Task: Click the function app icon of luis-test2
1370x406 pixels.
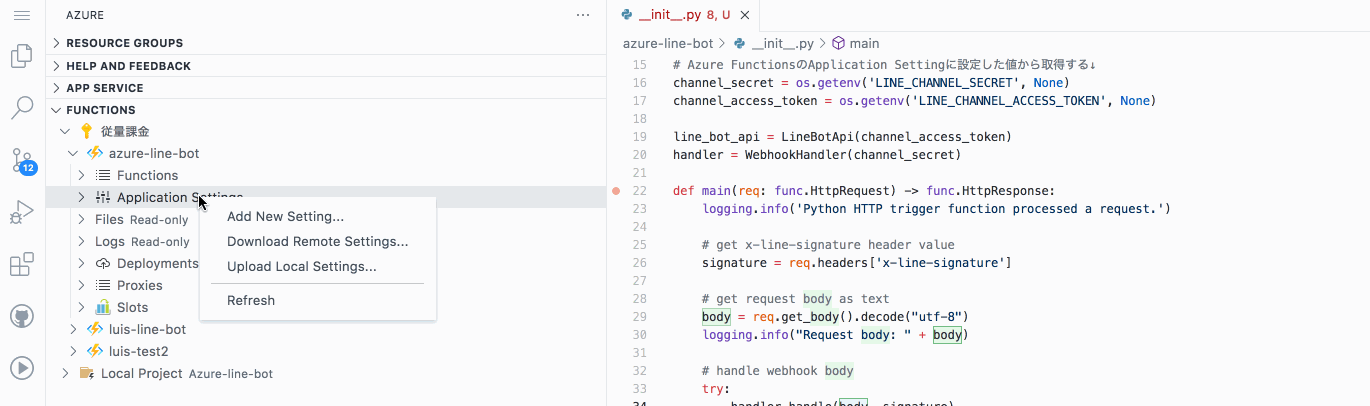Action: (96, 351)
